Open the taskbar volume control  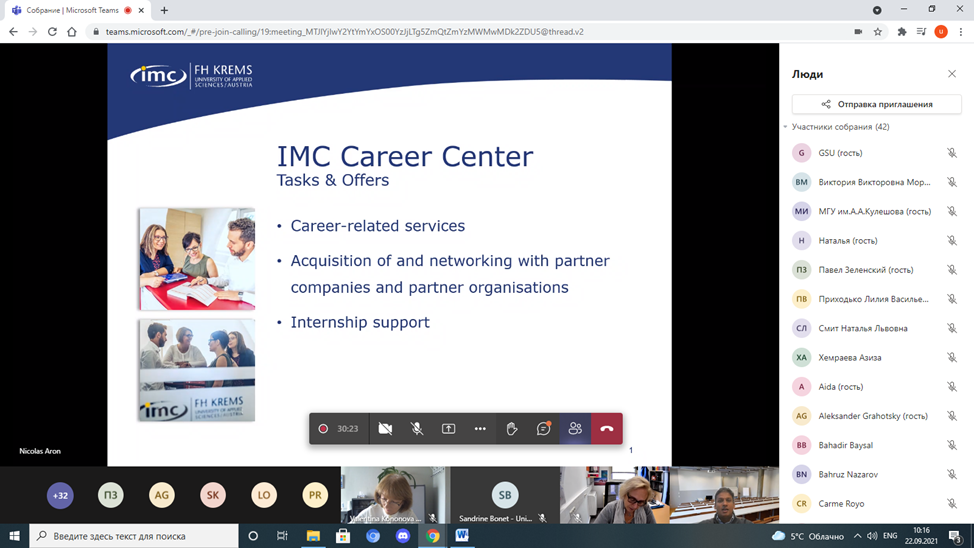872,536
